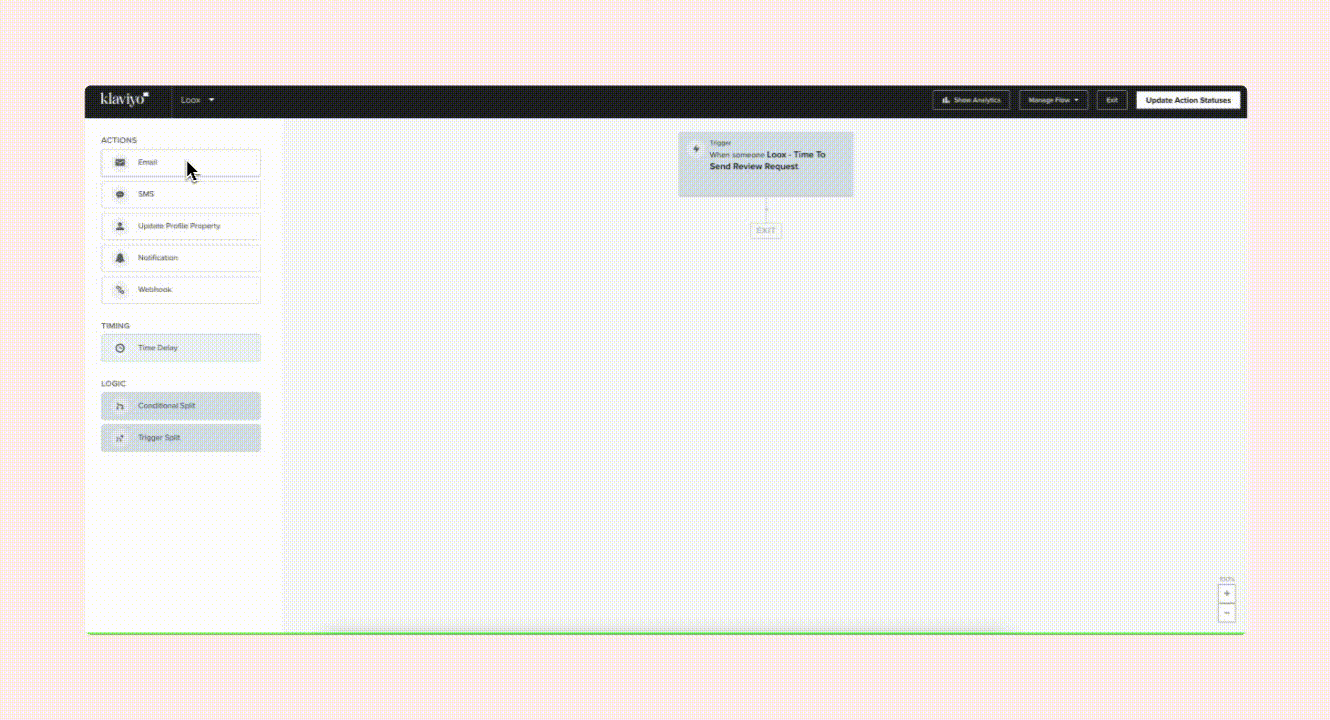Select the Time Delay clock icon
Screen dimensions: 1330x720
(120, 348)
